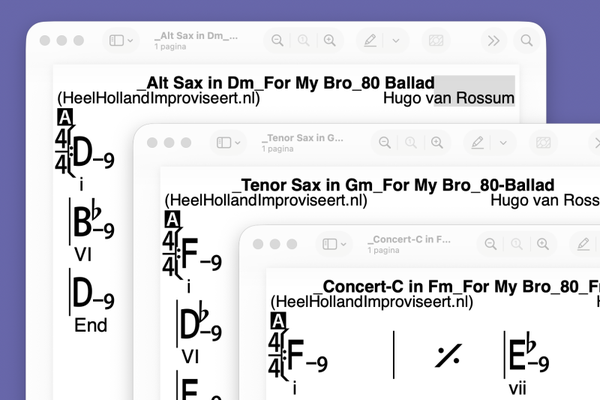Click the _Alt Sax in Dm_ window title

pos(196,36)
